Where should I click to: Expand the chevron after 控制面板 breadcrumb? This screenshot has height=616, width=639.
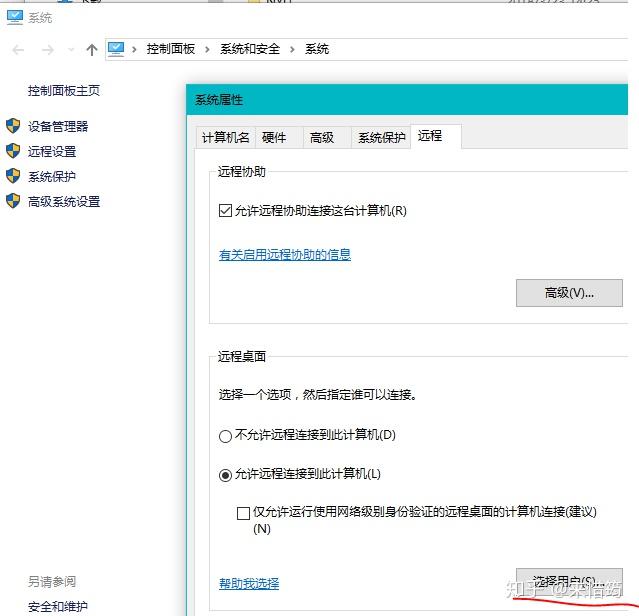tap(209, 49)
